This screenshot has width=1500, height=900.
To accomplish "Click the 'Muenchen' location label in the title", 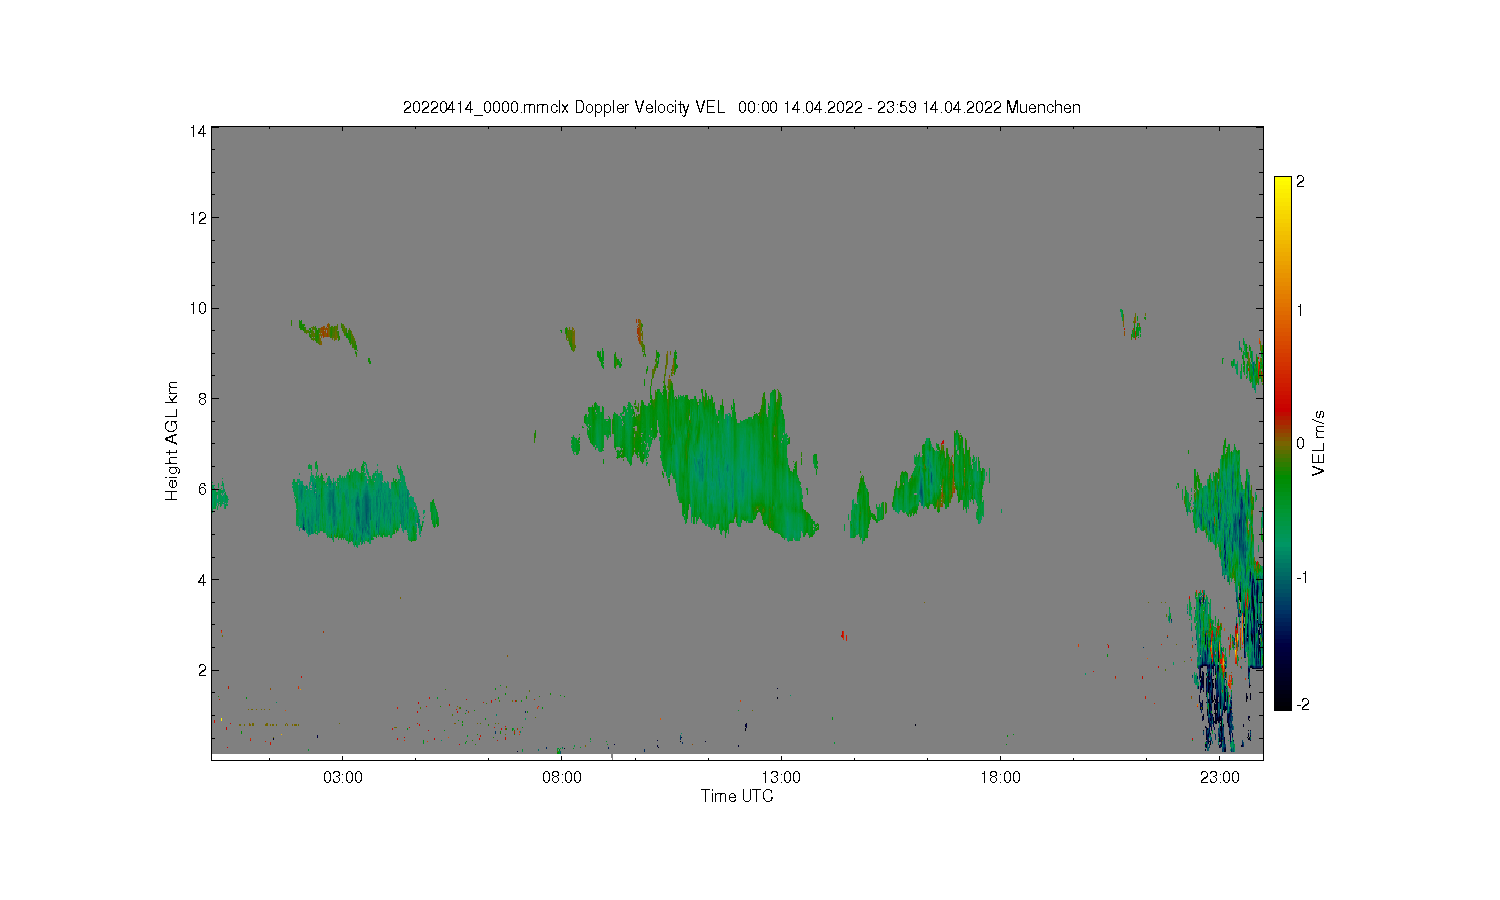I will coord(1043,107).
